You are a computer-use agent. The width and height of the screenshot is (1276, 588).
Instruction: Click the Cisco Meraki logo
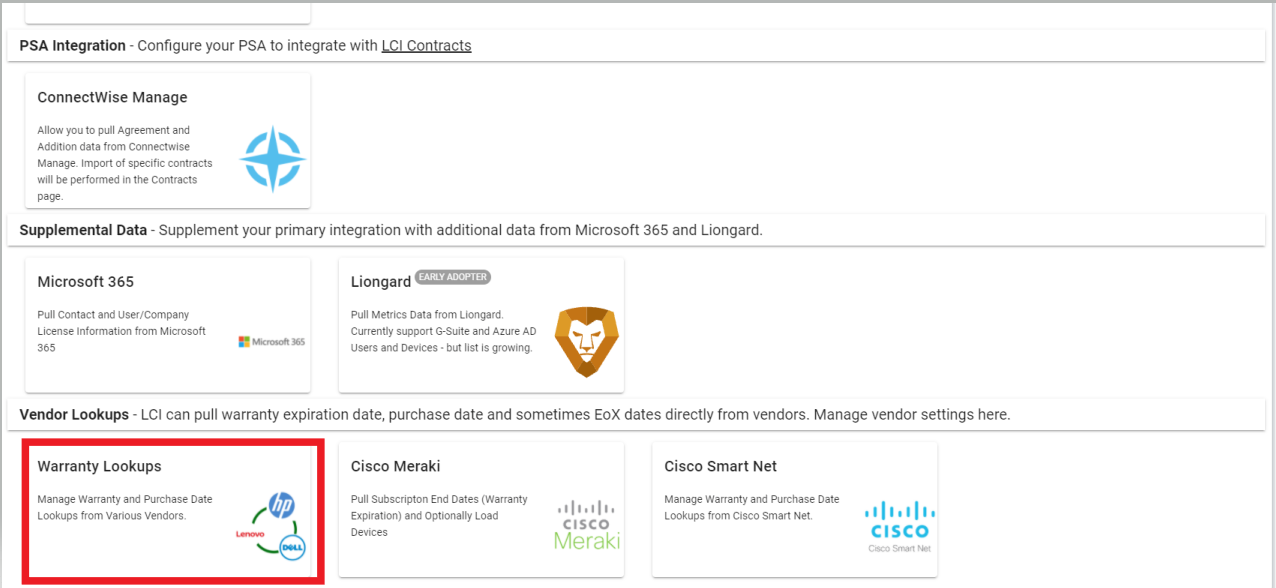coord(587,525)
